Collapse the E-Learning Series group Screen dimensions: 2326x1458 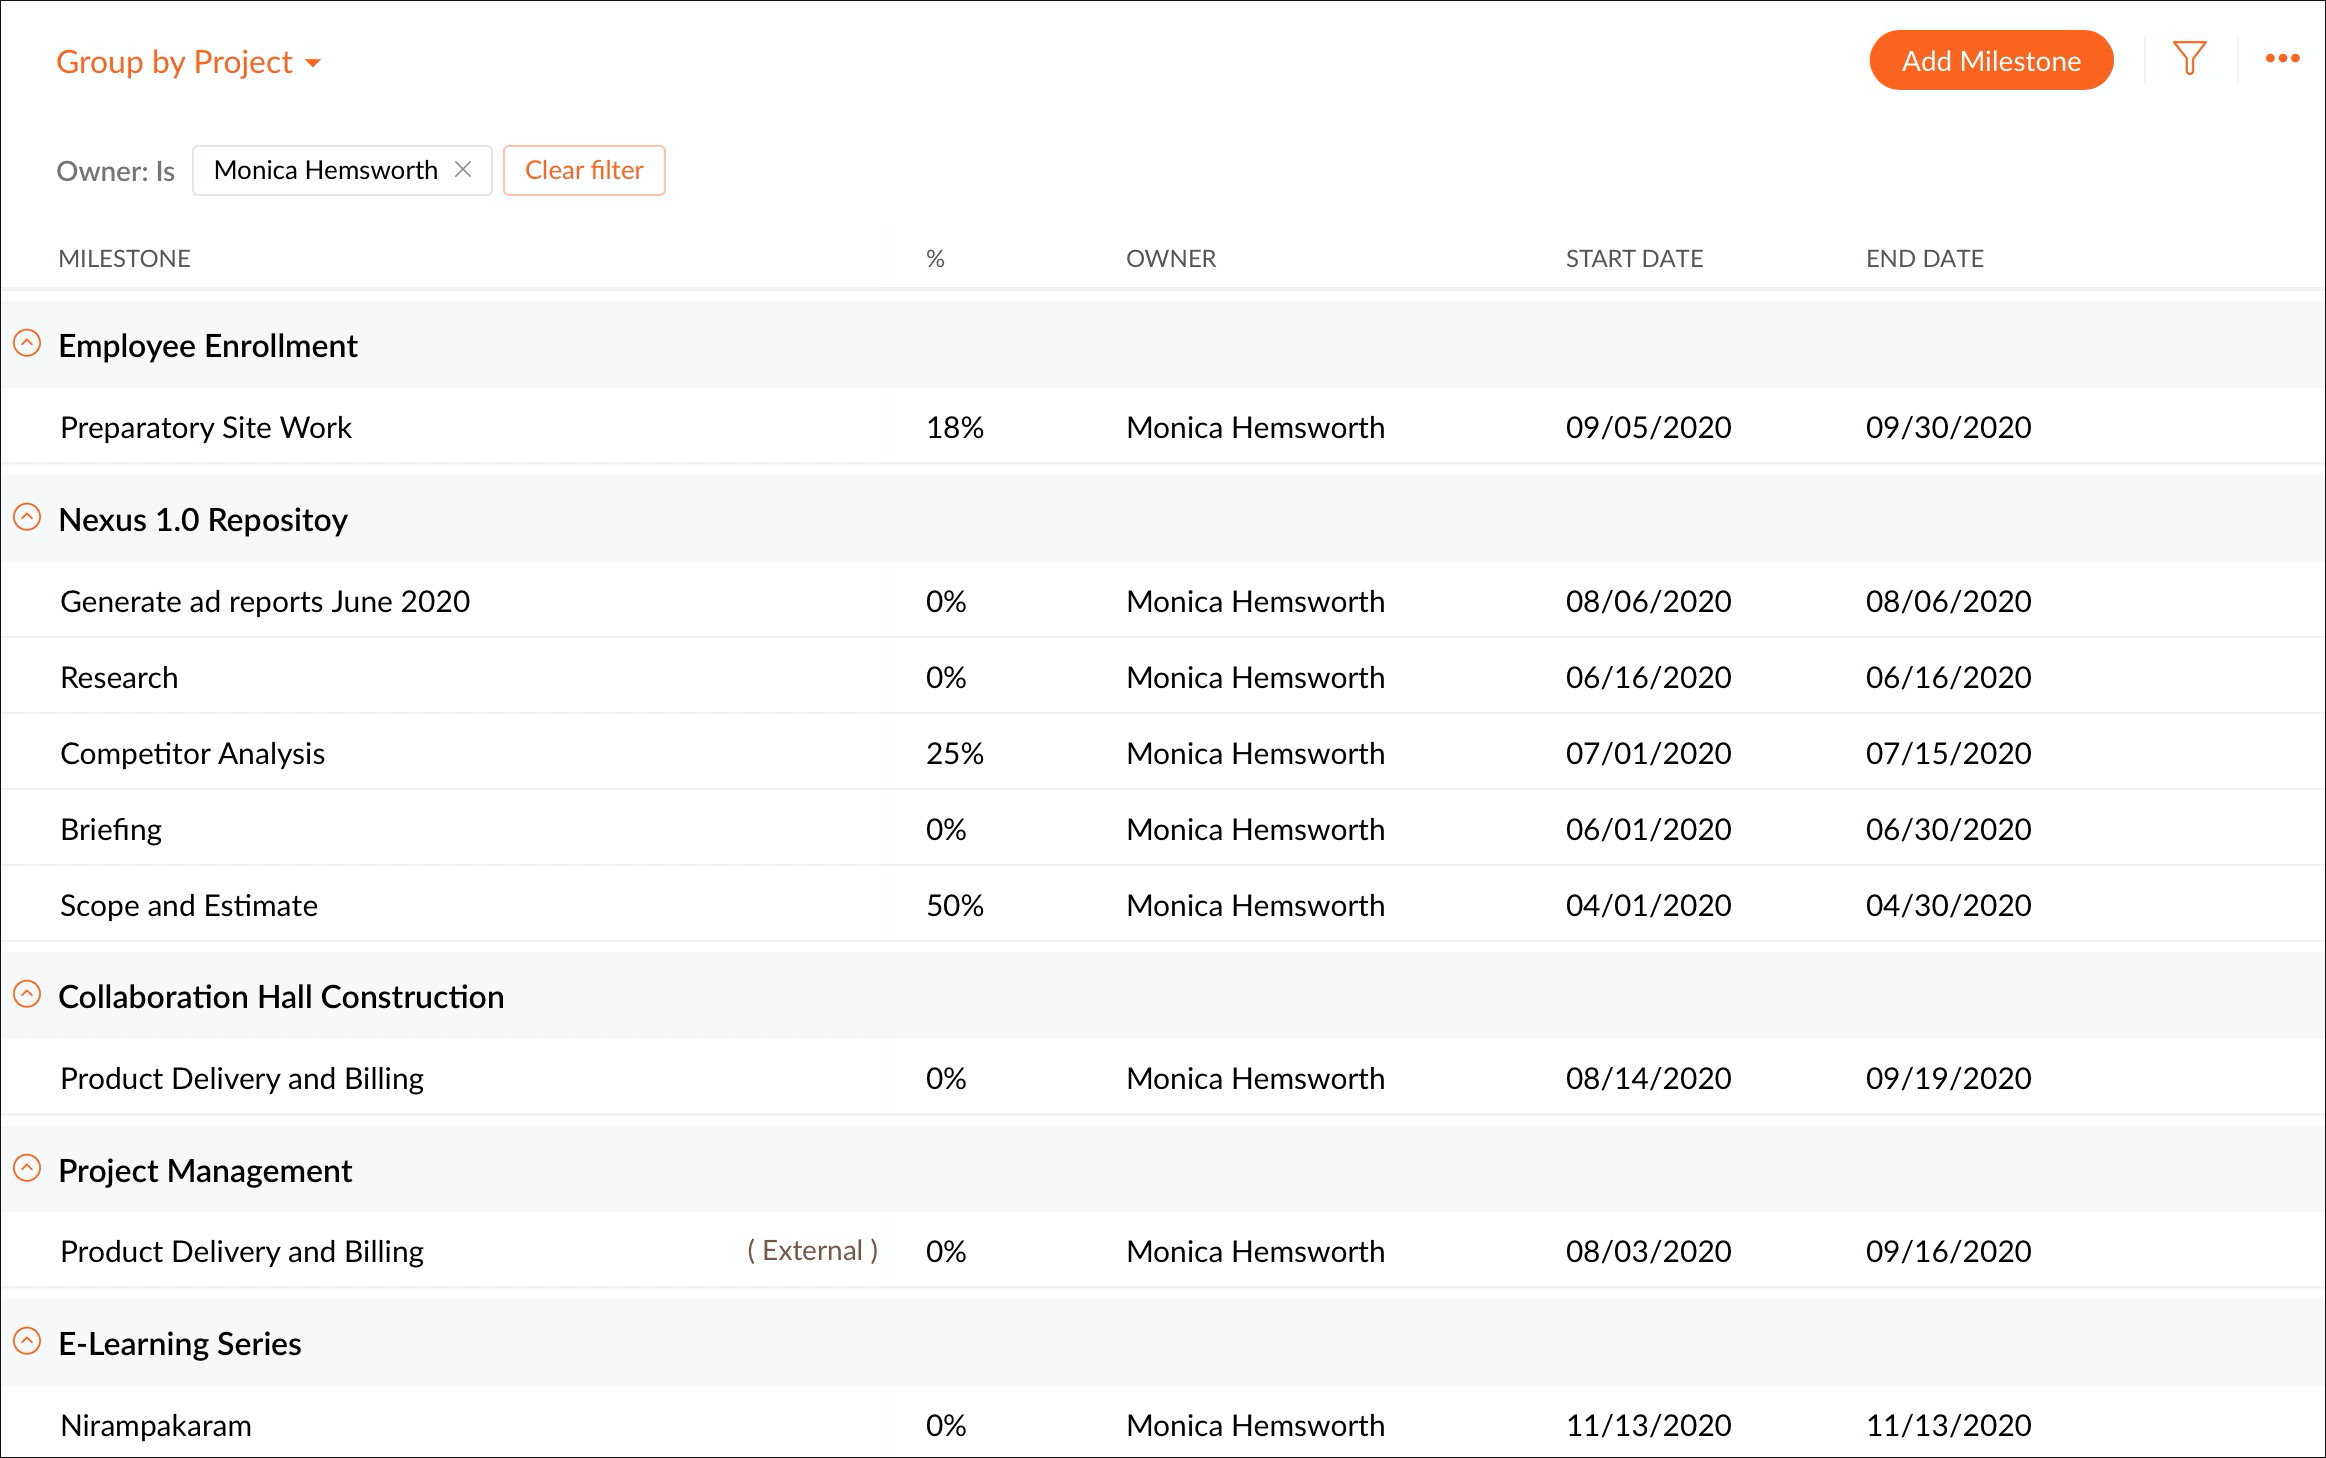[x=27, y=1342]
